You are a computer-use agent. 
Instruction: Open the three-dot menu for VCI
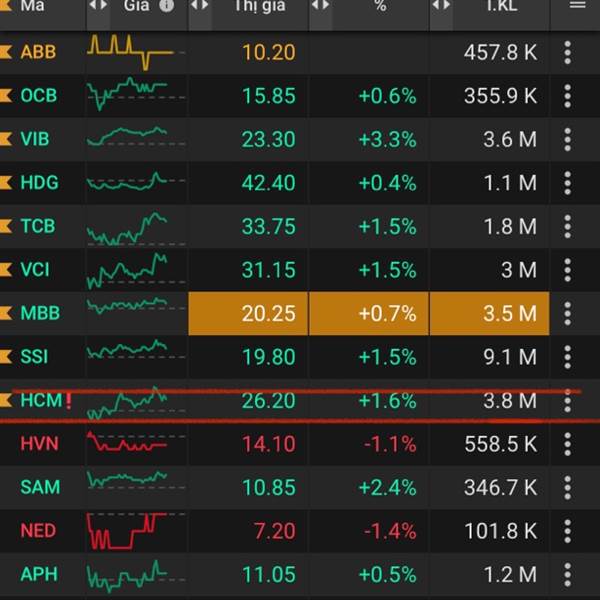coord(567,270)
